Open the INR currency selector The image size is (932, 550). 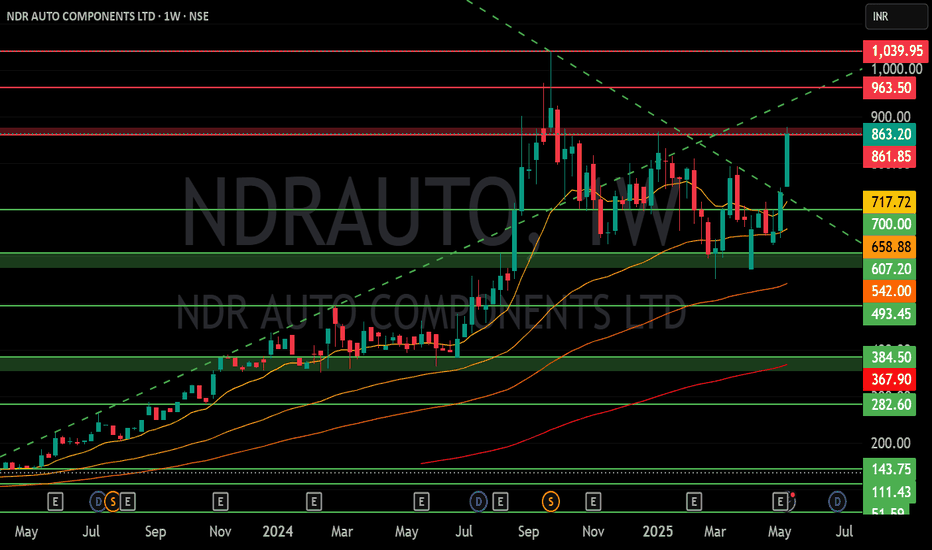[896, 17]
